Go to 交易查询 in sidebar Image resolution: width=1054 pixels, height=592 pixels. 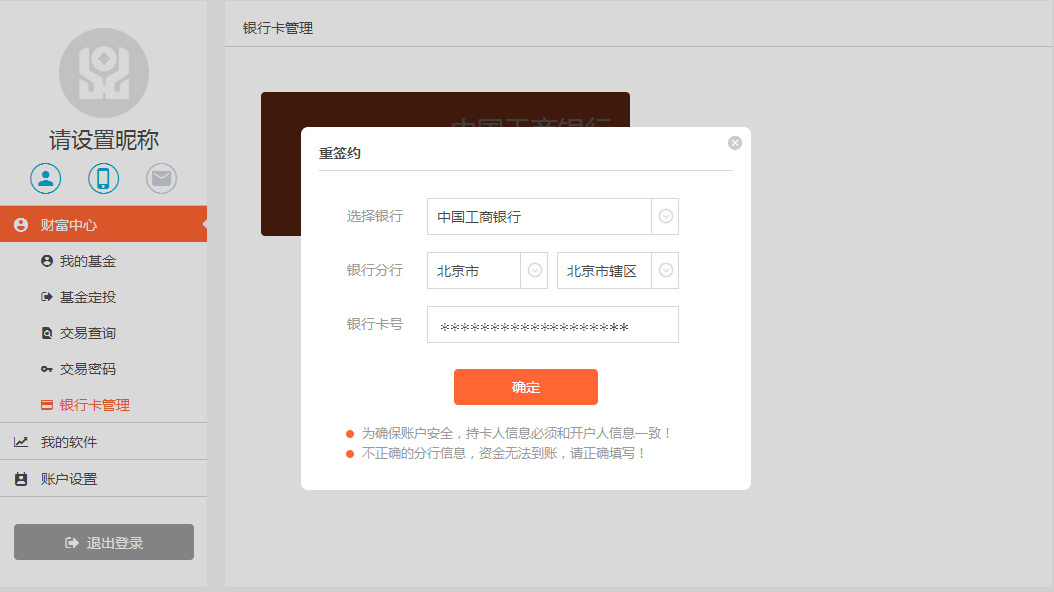(x=88, y=333)
